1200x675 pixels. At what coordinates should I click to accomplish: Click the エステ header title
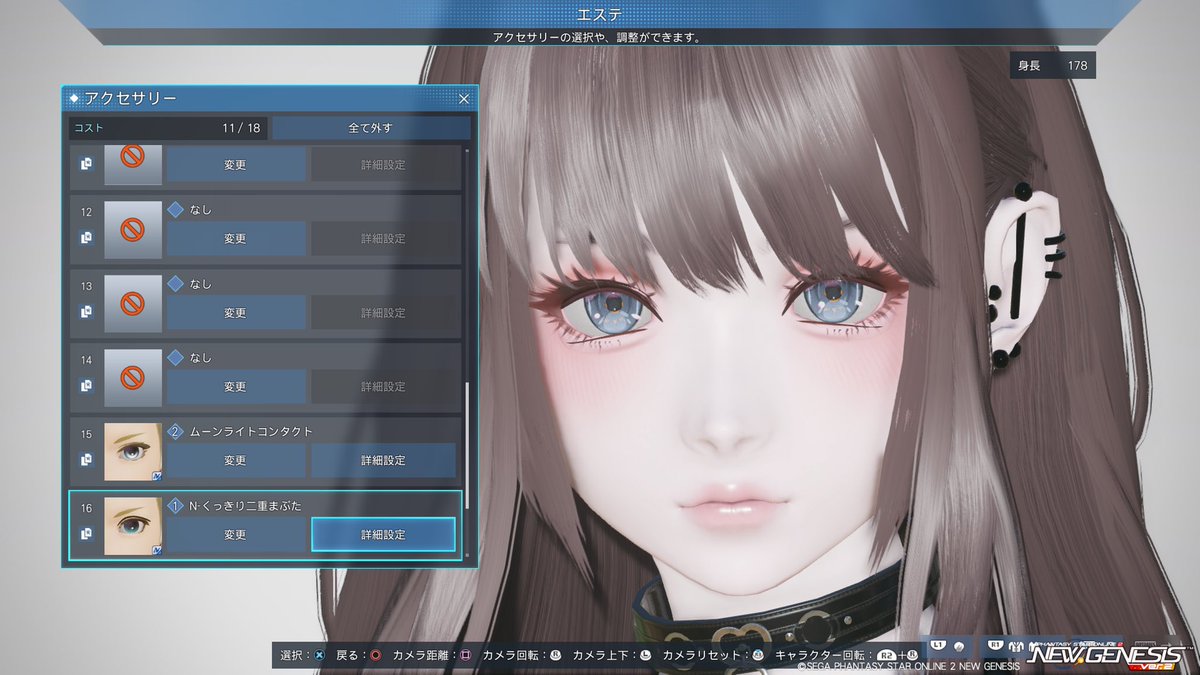click(x=600, y=14)
